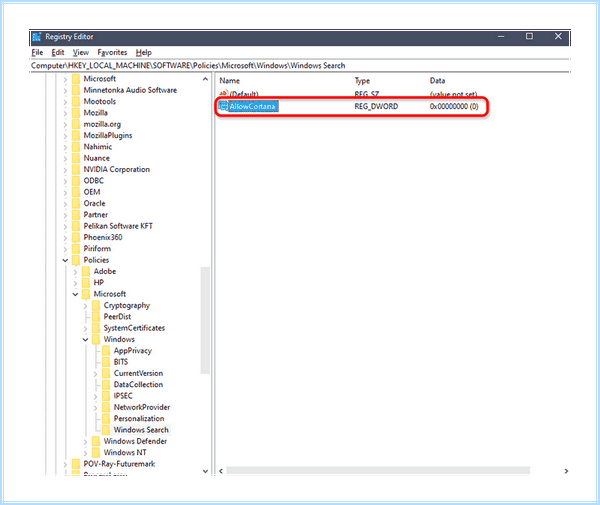Select the AppPrivacy folder icon
The image size is (600, 505).
click(106, 351)
